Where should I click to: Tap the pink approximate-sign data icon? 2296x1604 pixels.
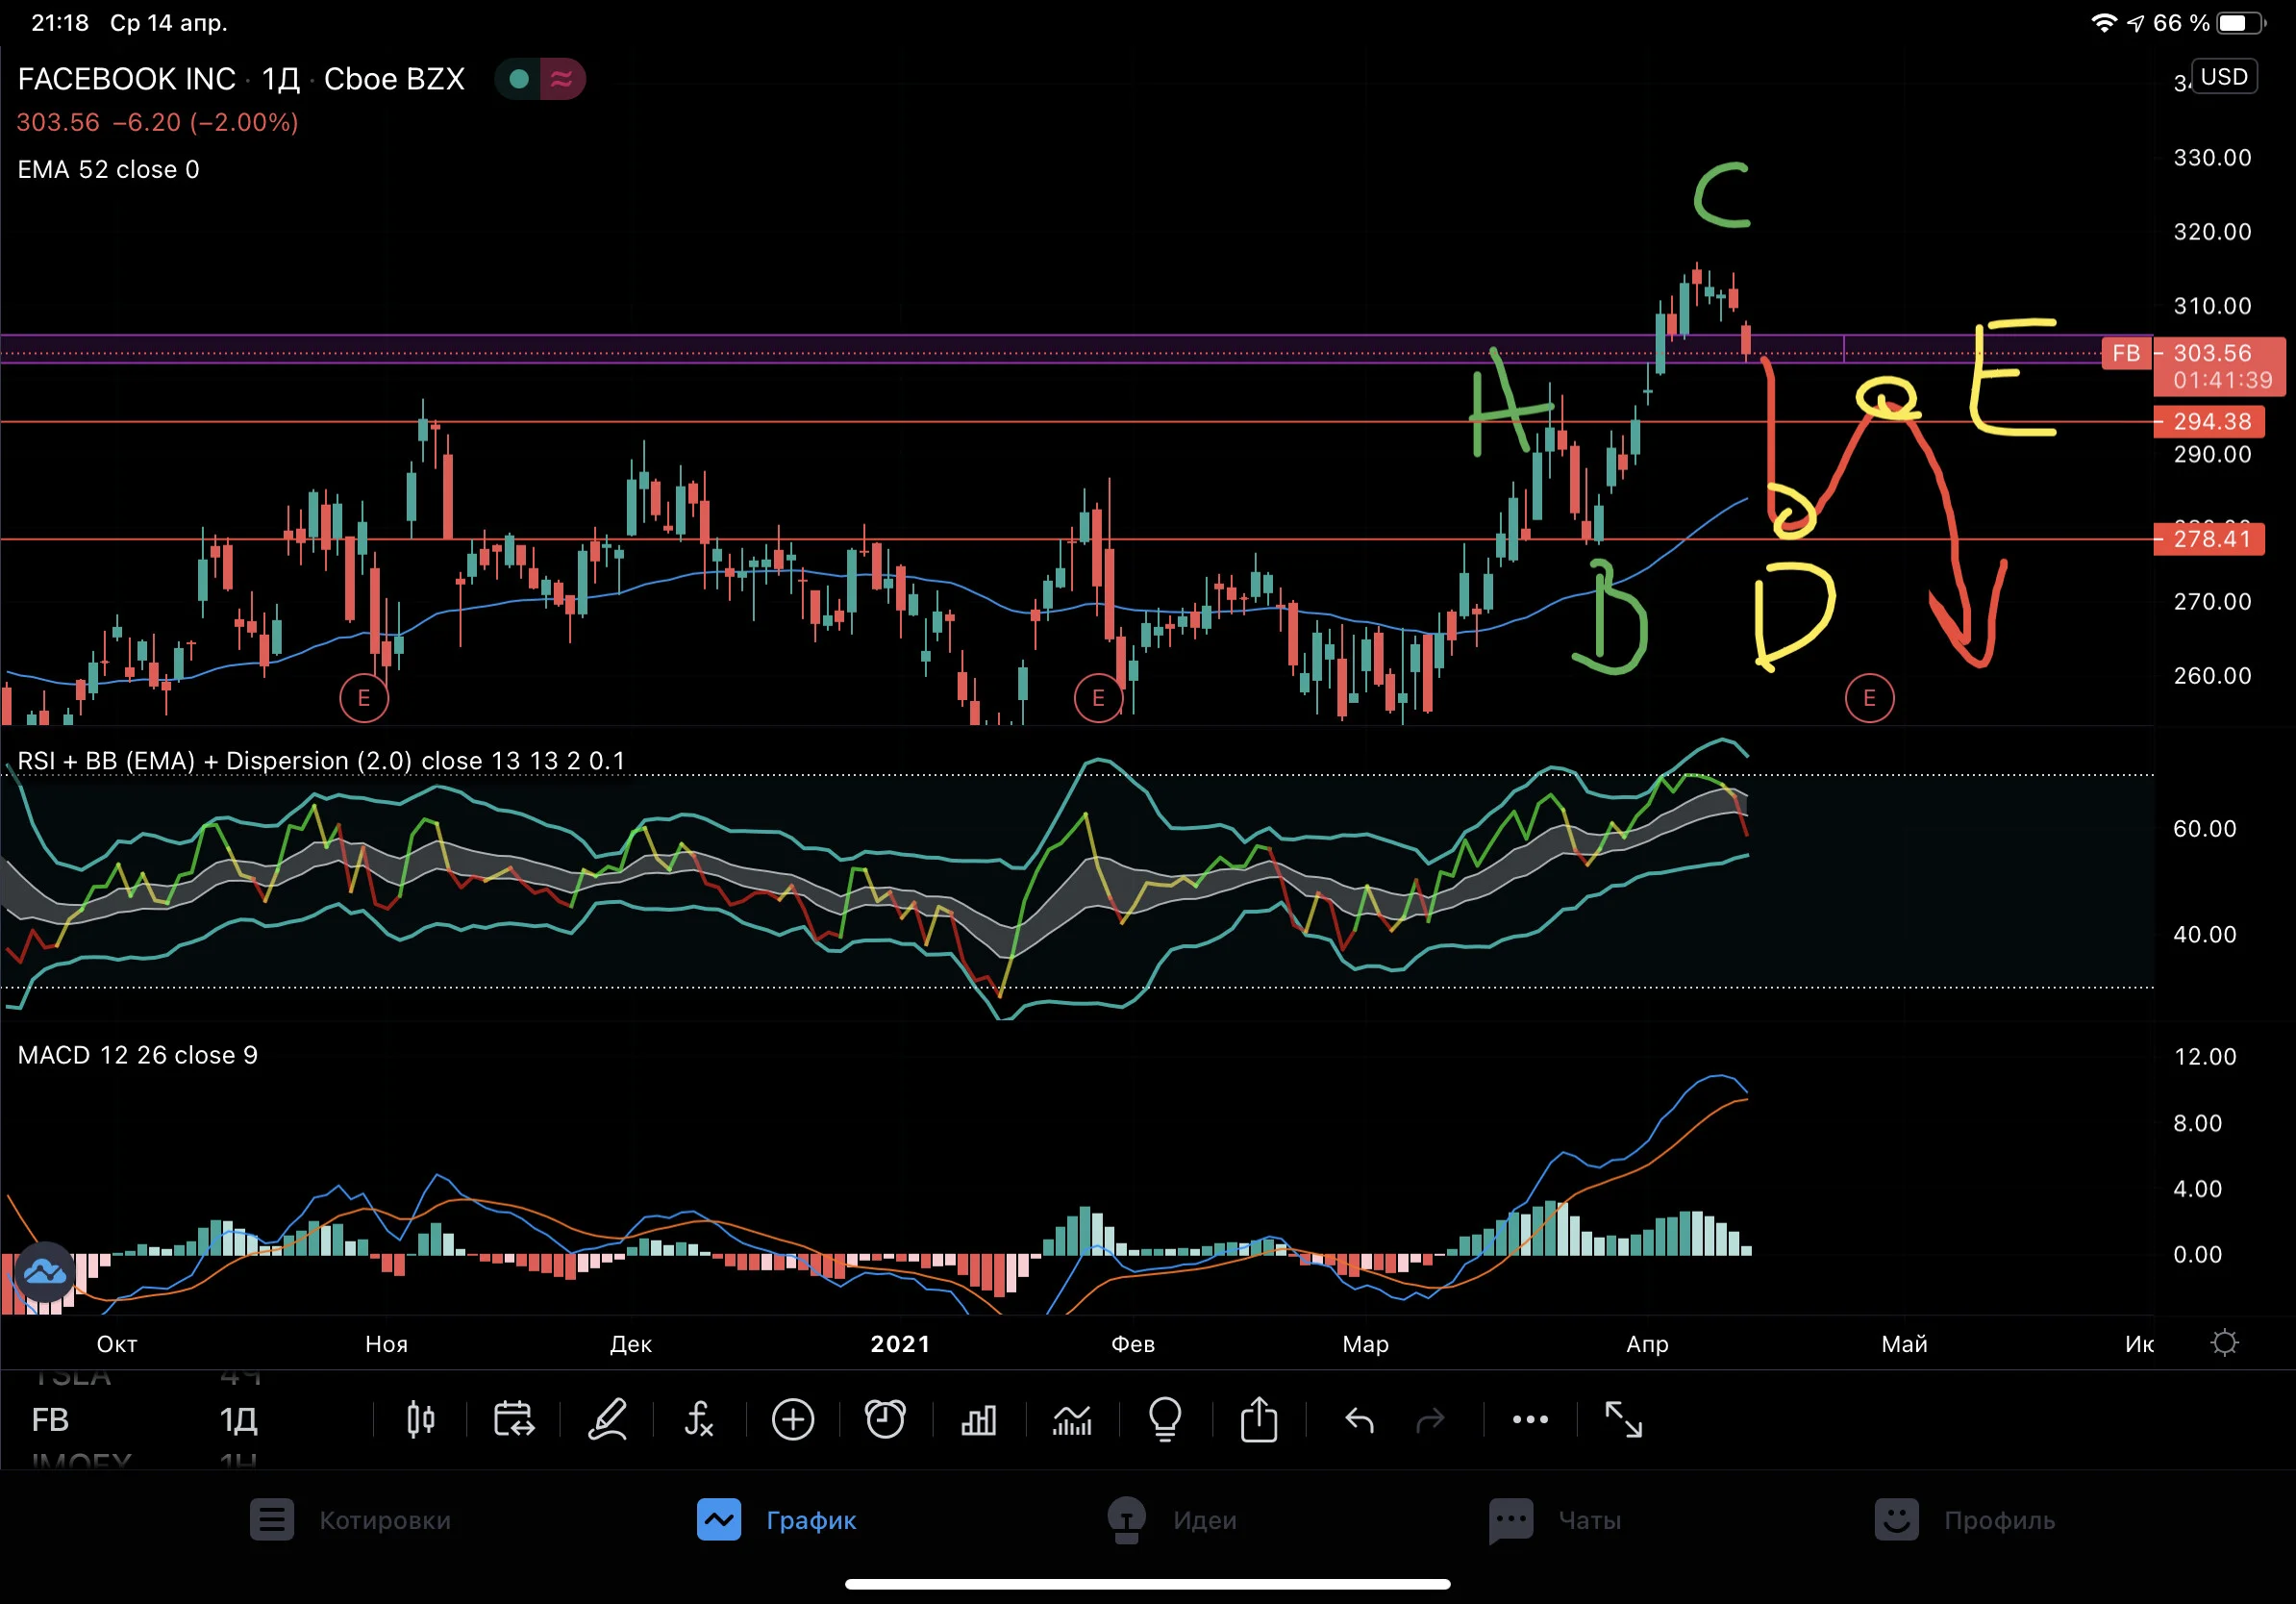[x=562, y=79]
